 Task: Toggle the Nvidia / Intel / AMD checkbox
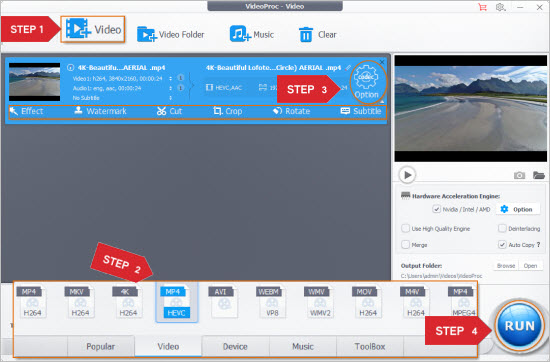(x=436, y=209)
